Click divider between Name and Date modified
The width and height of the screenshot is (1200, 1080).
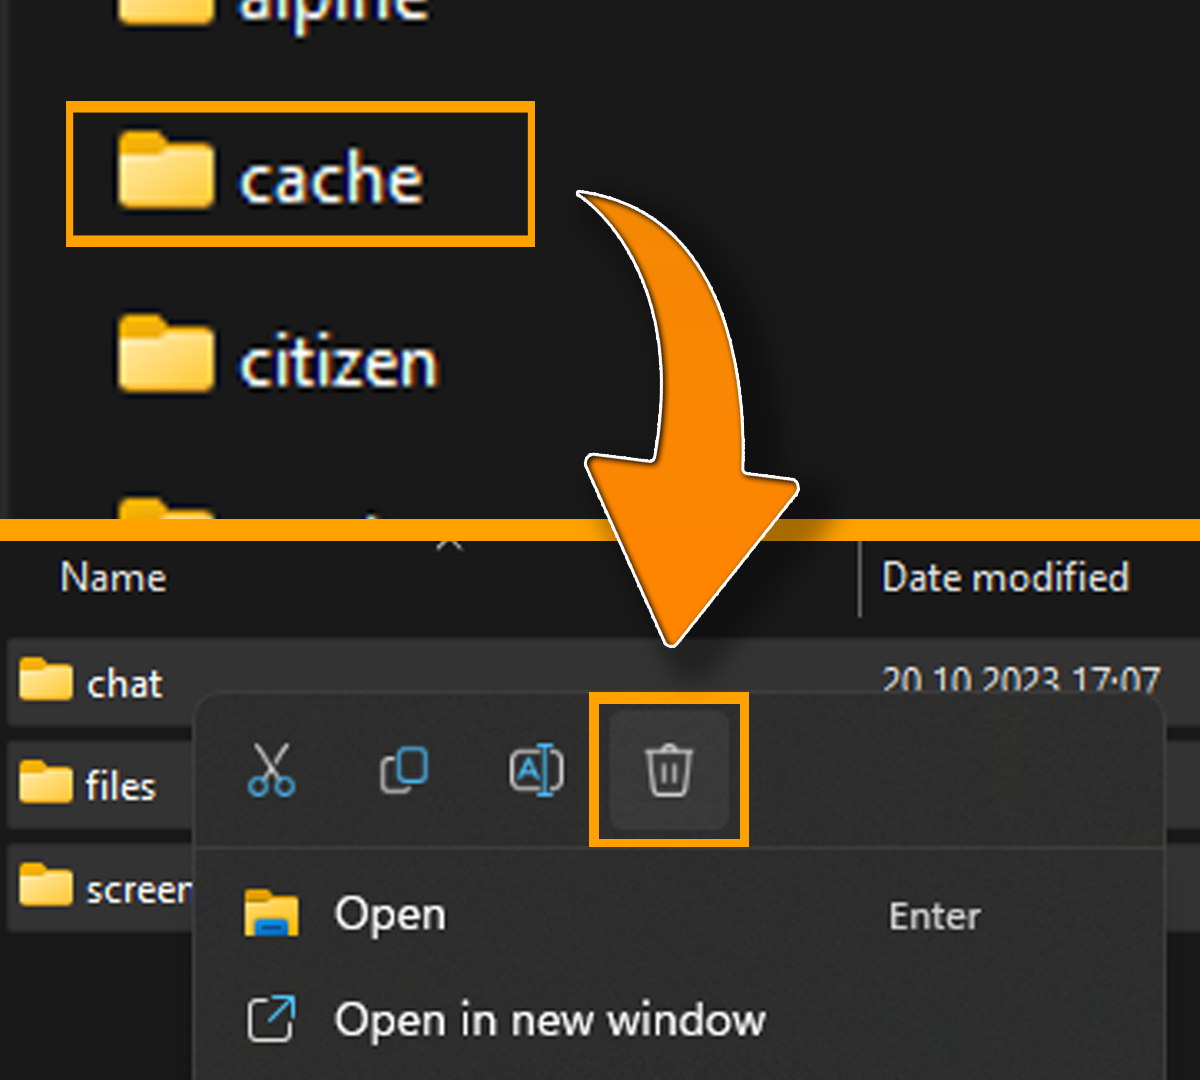(x=860, y=580)
